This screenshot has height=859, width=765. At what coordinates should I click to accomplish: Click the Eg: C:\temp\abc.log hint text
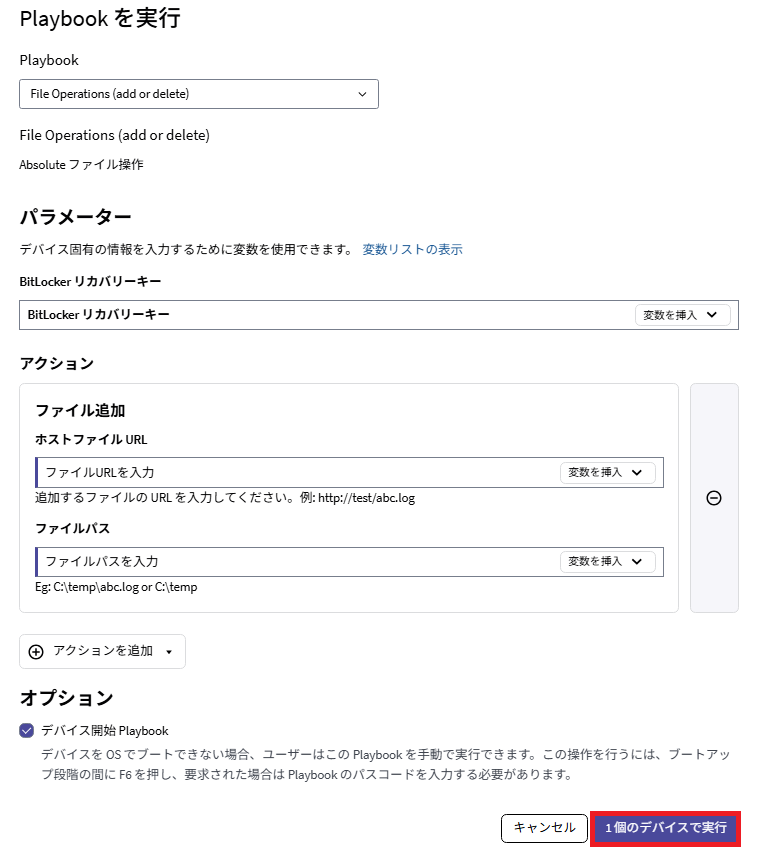click(116, 587)
